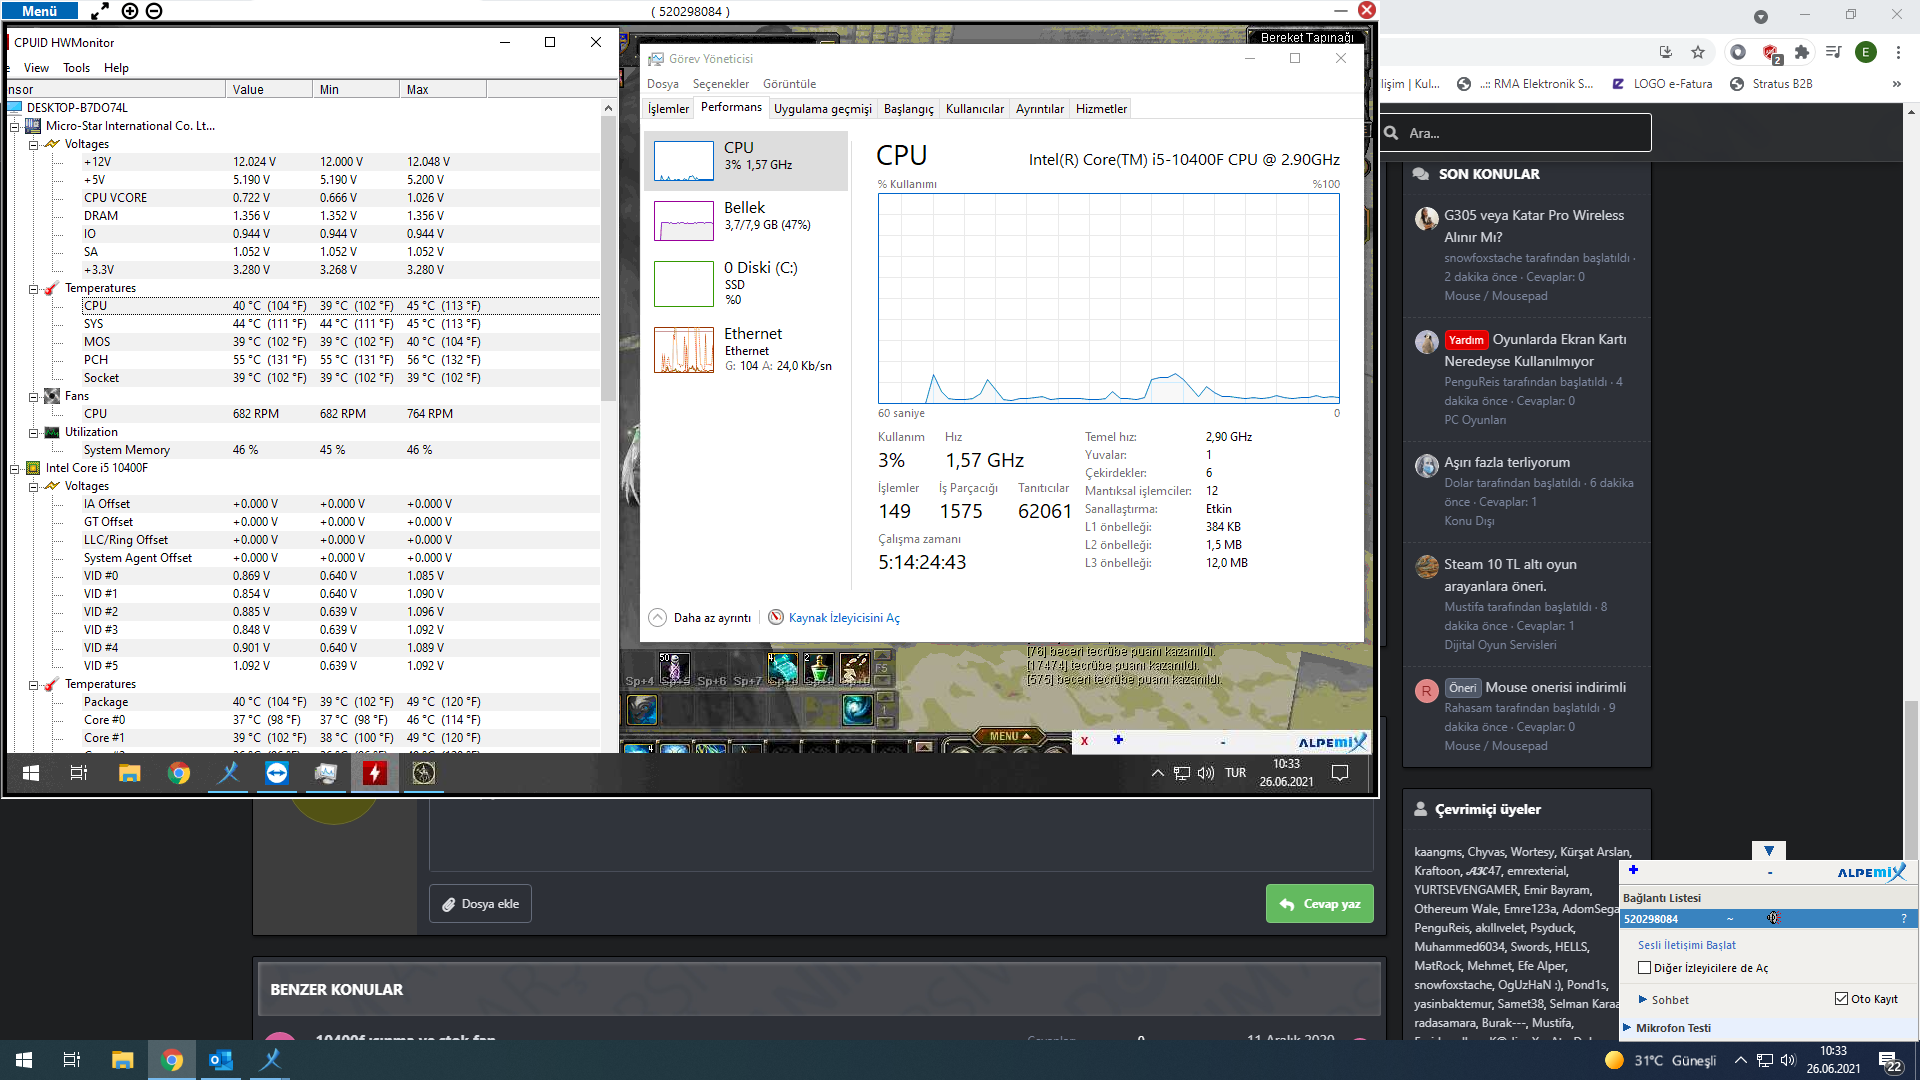
Task: Switch to the İşlemler tab in Task Manager
Action: [x=668, y=109]
